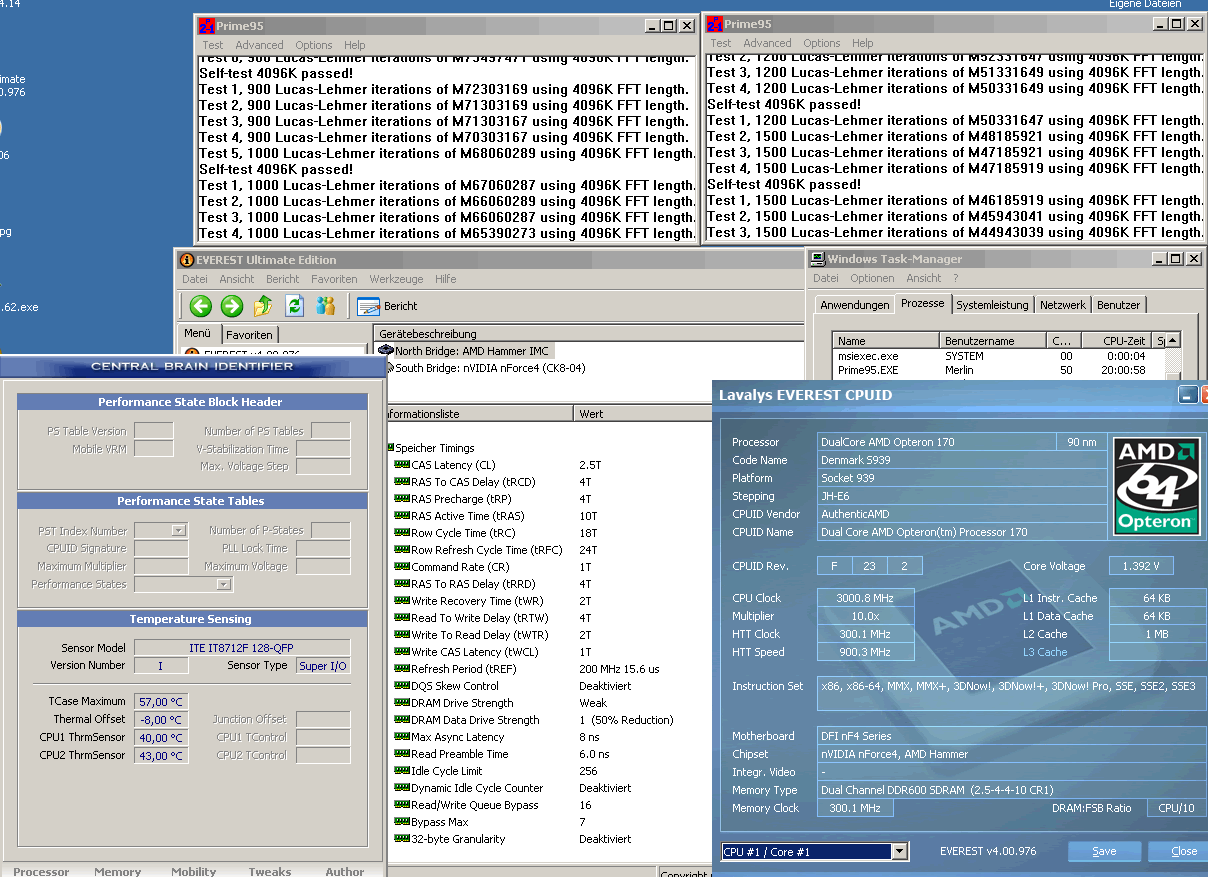Viewport: 1208px width, 877px height.
Task: Click the folder up icon in EVEREST
Action: click(x=263, y=305)
